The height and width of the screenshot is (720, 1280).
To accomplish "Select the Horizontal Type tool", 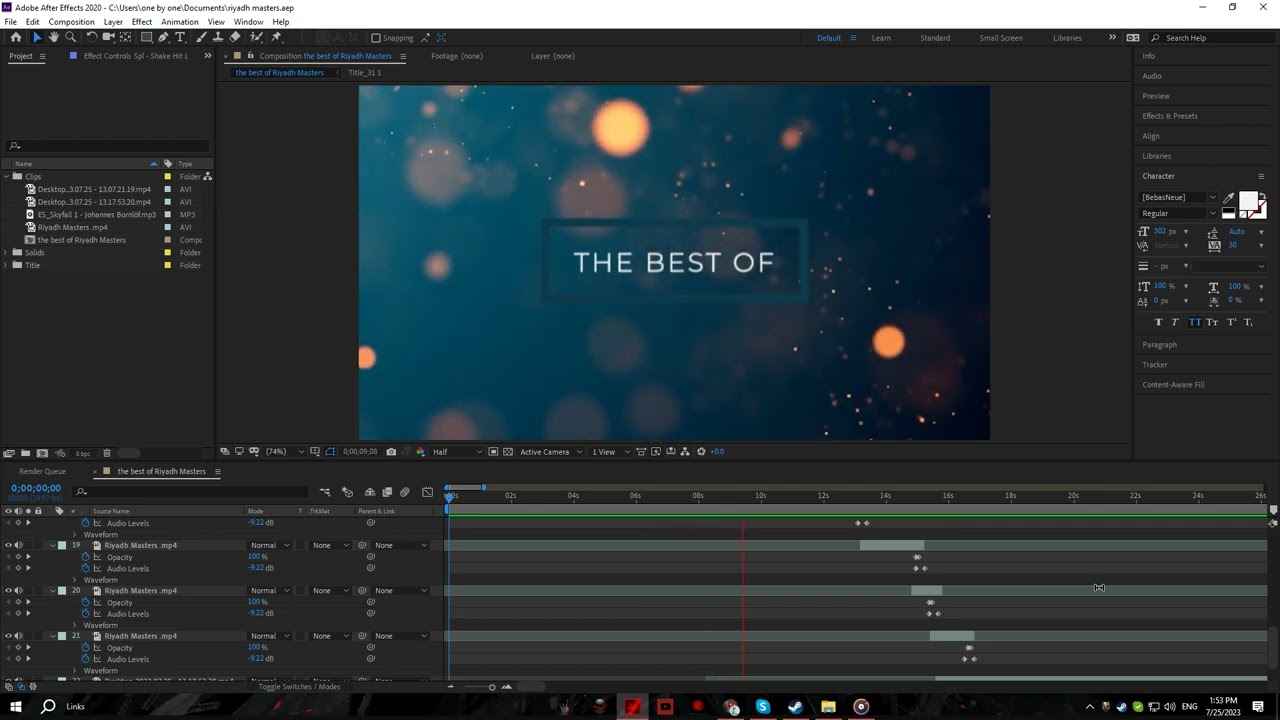I will tap(180, 37).
